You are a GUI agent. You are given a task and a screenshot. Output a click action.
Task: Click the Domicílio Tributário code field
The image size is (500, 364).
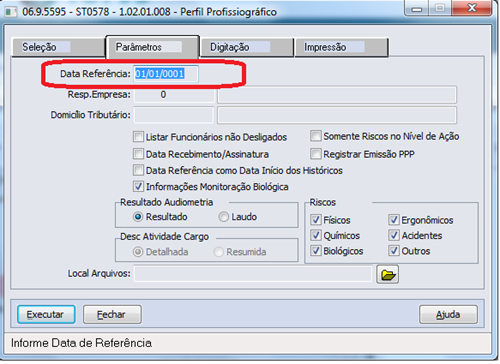(x=173, y=115)
